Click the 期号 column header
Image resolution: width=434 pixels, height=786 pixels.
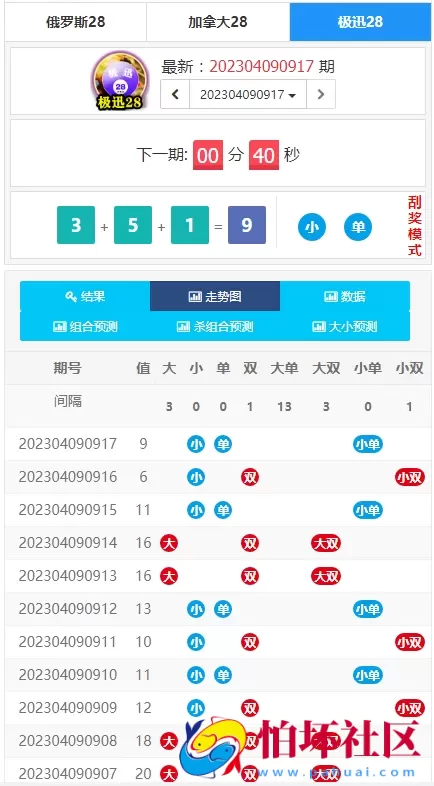(68, 368)
